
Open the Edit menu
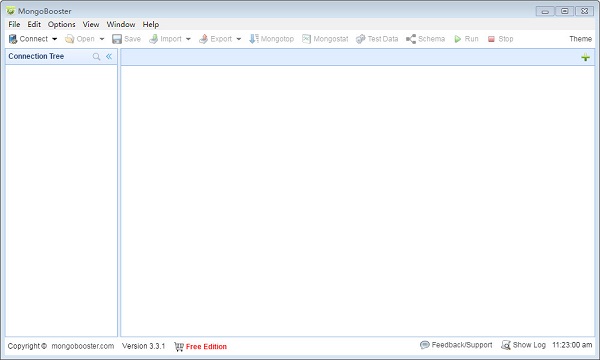click(x=34, y=24)
